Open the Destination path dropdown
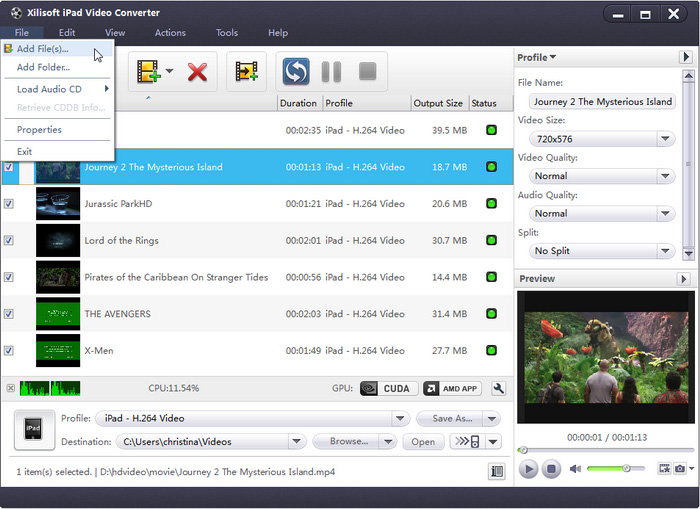This screenshot has width=700, height=509. pos(296,441)
